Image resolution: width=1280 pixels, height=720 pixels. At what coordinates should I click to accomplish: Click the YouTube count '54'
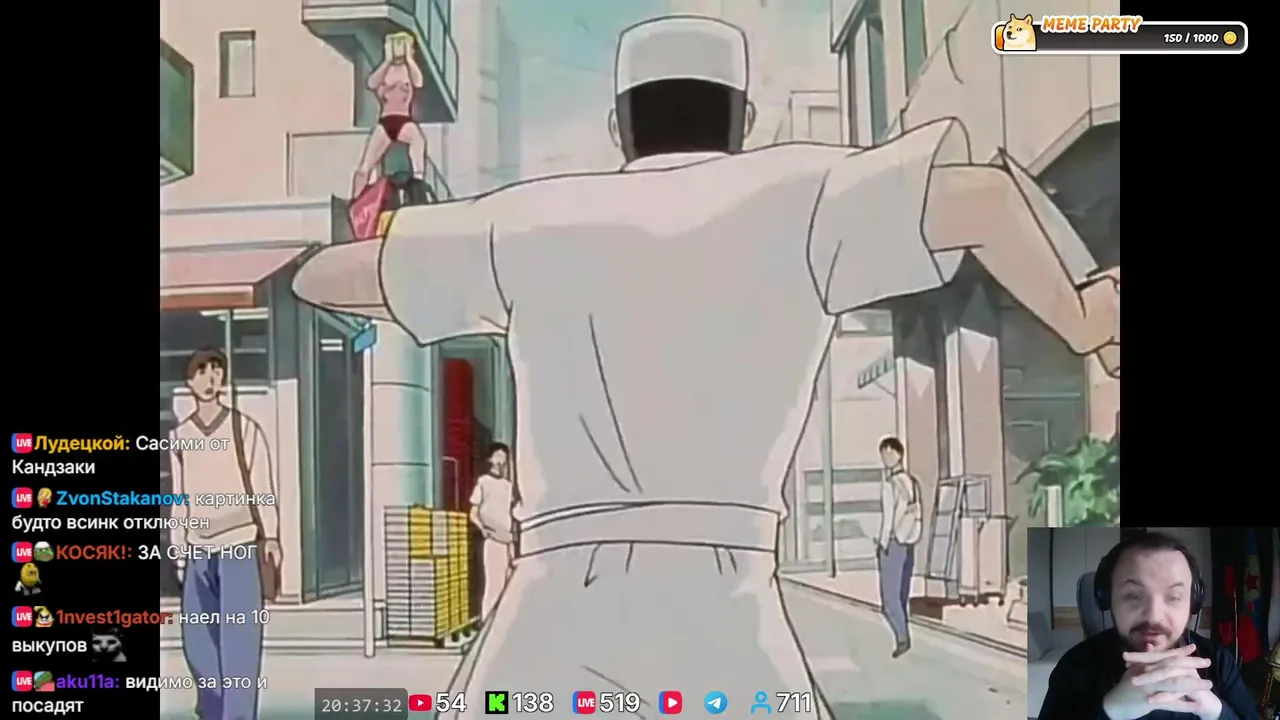[x=451, y=703]
